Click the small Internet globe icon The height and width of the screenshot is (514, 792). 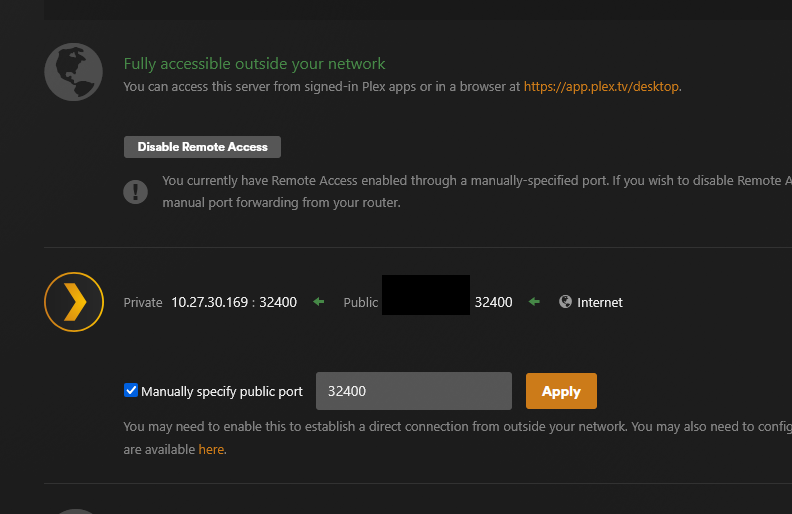pos(566,302)
